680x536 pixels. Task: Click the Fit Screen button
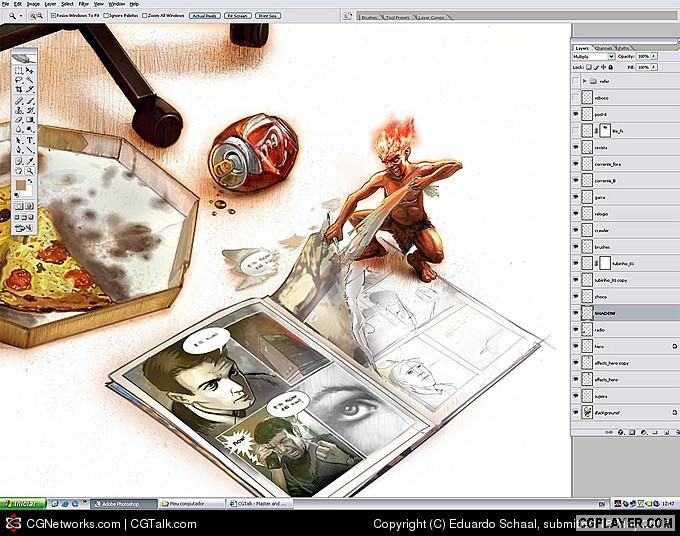[238, 16]
